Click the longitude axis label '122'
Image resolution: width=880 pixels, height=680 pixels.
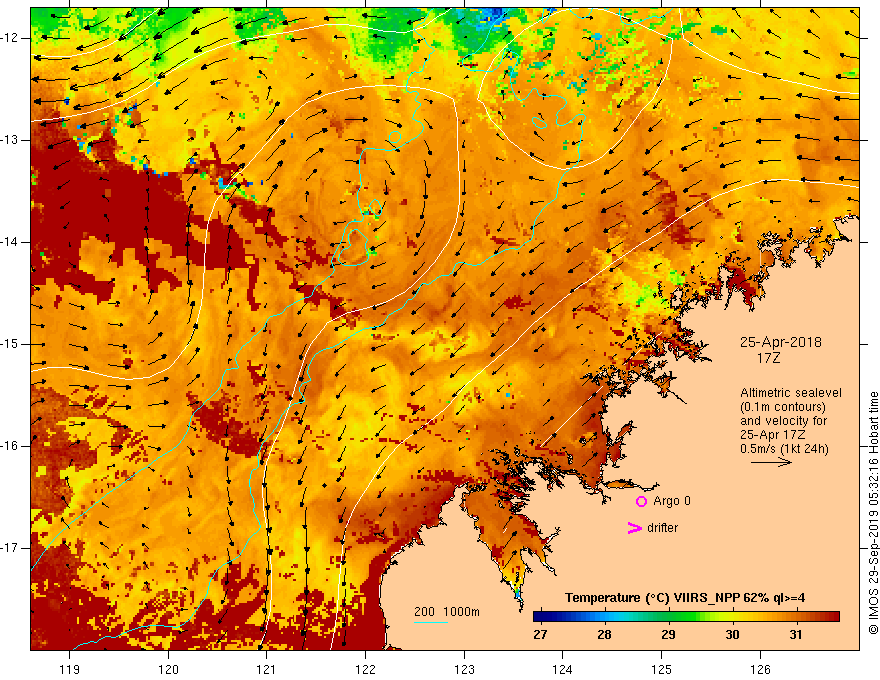(x=365, y=669)
